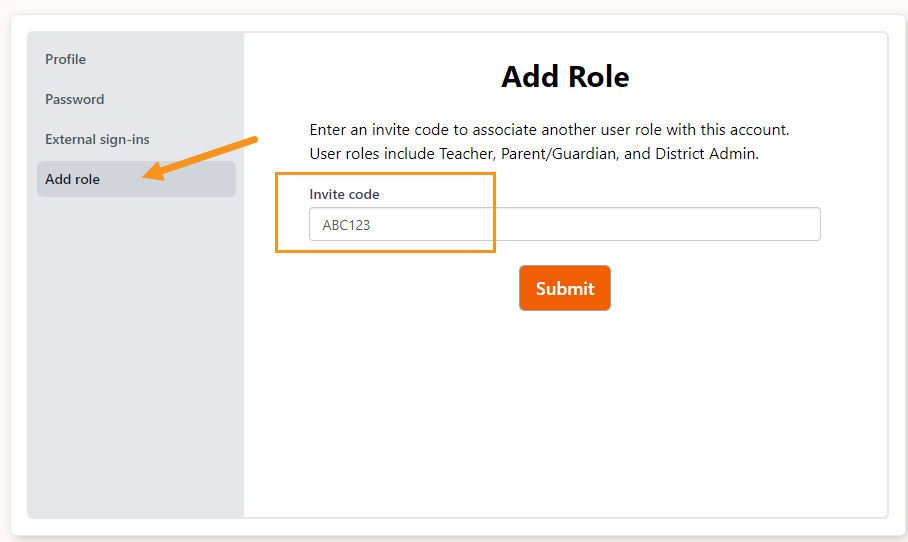908x542 pixels.
Task: Click the ABC123 placeholder text
Action: [x=346, y=225]
